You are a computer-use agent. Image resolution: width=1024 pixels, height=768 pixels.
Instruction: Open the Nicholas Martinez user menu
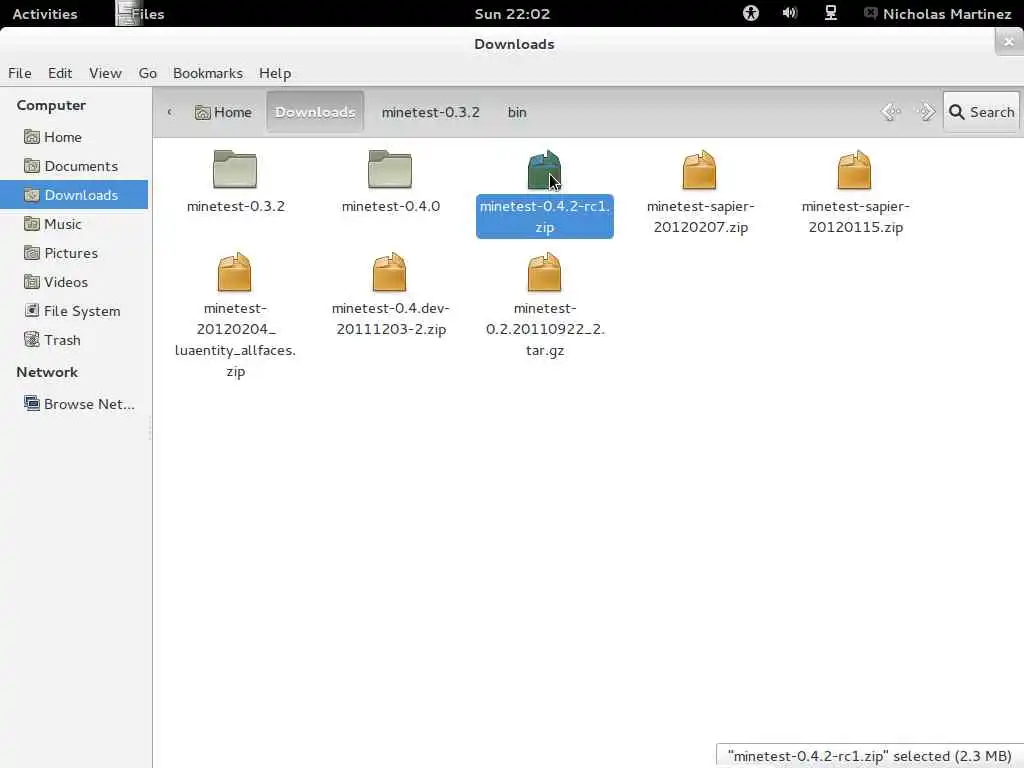pos(938,14)
